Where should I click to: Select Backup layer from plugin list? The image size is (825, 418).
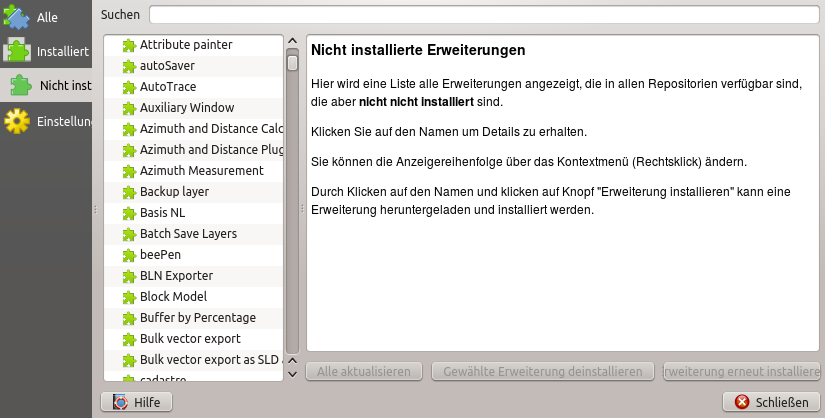[174, 192]
